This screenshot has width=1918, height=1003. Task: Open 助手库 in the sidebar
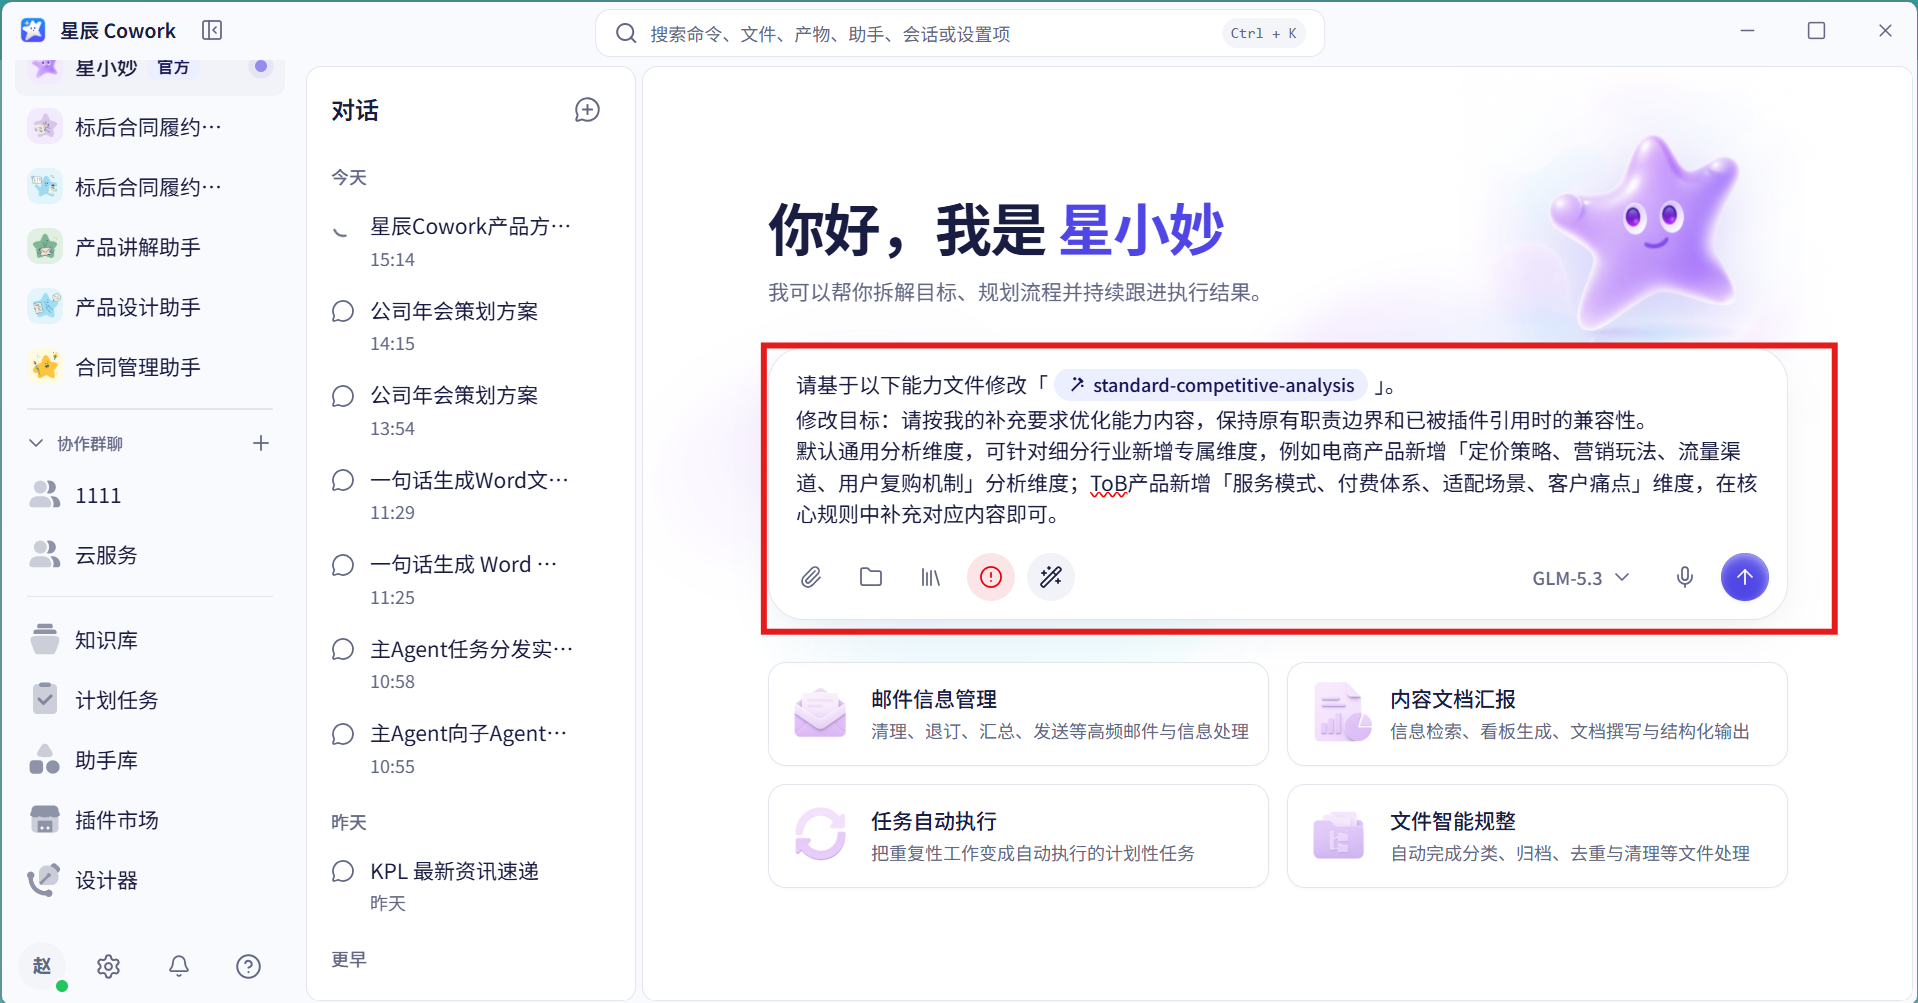pos(150,760)
